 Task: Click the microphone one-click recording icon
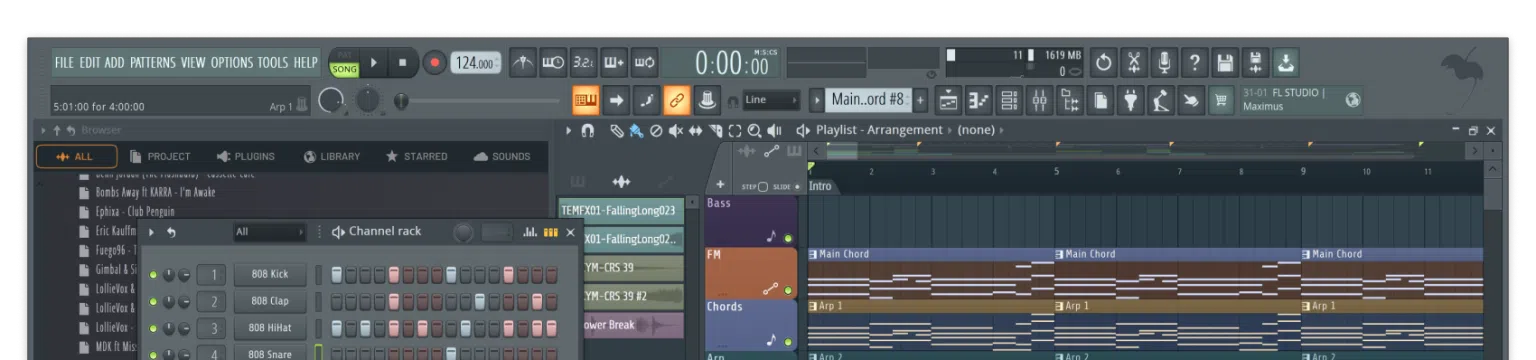tap(1164, 63)
